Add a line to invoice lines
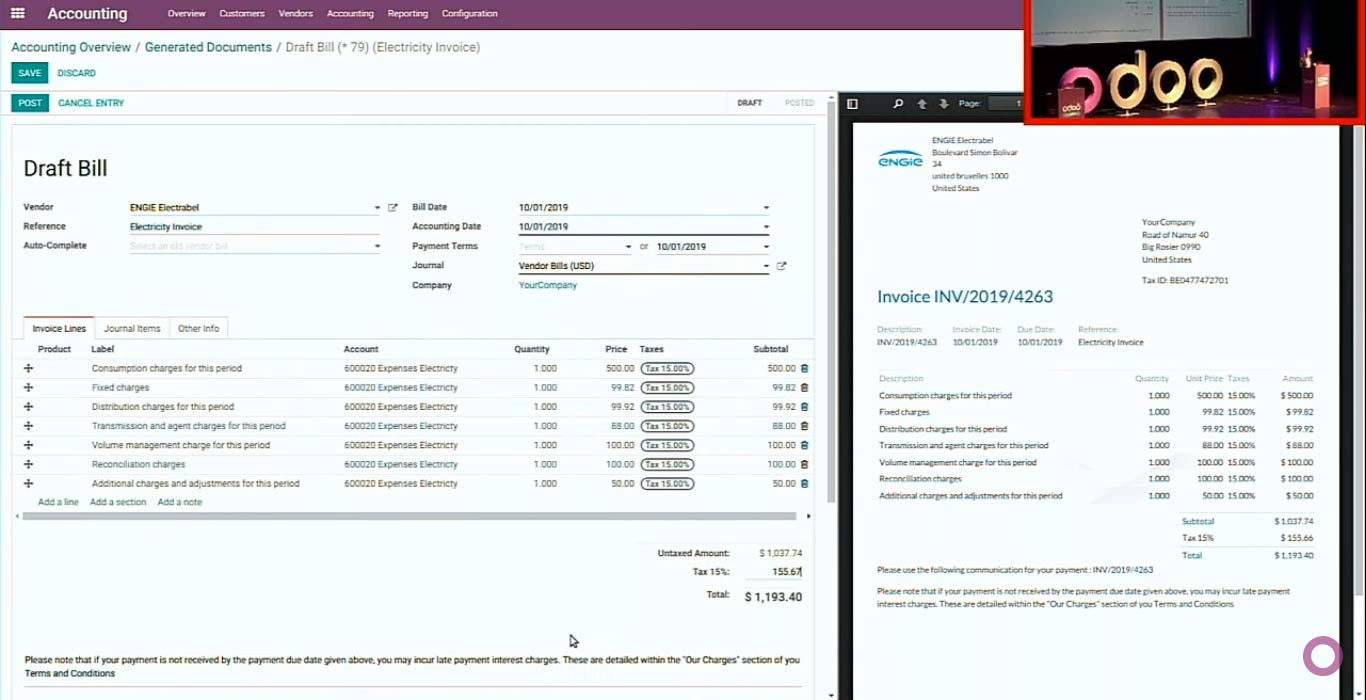This screenshot has height=700, width=1366. [x=58, y=502]
